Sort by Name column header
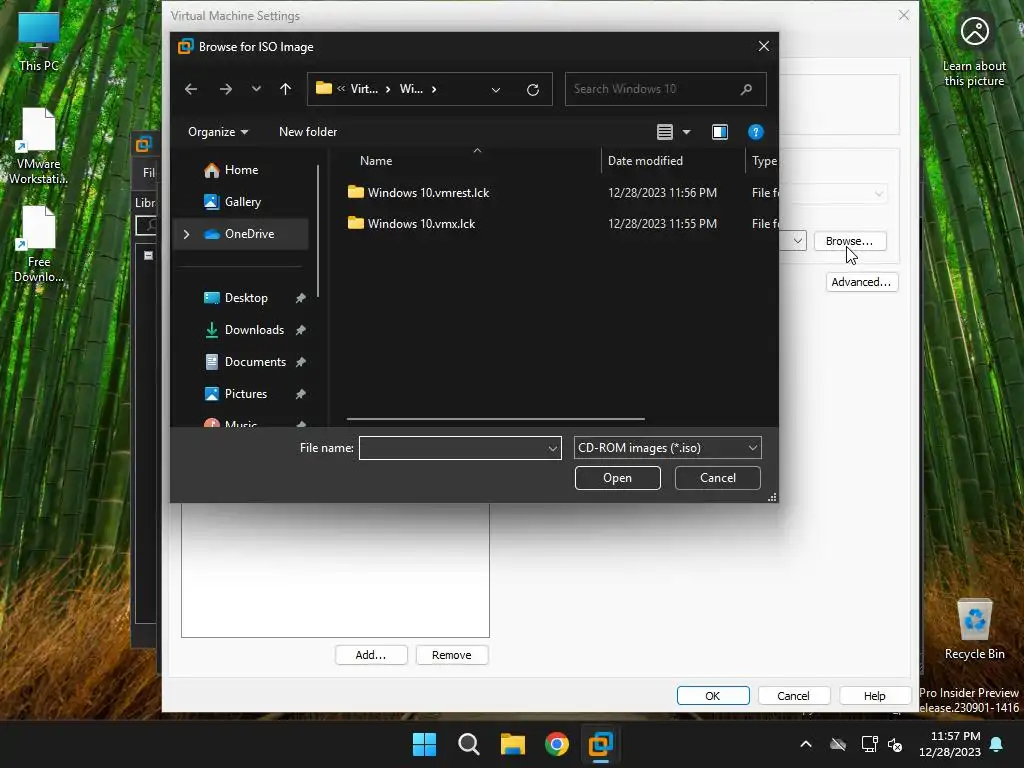The height and width of the screenshot is (768, 1024). [376, 161]
